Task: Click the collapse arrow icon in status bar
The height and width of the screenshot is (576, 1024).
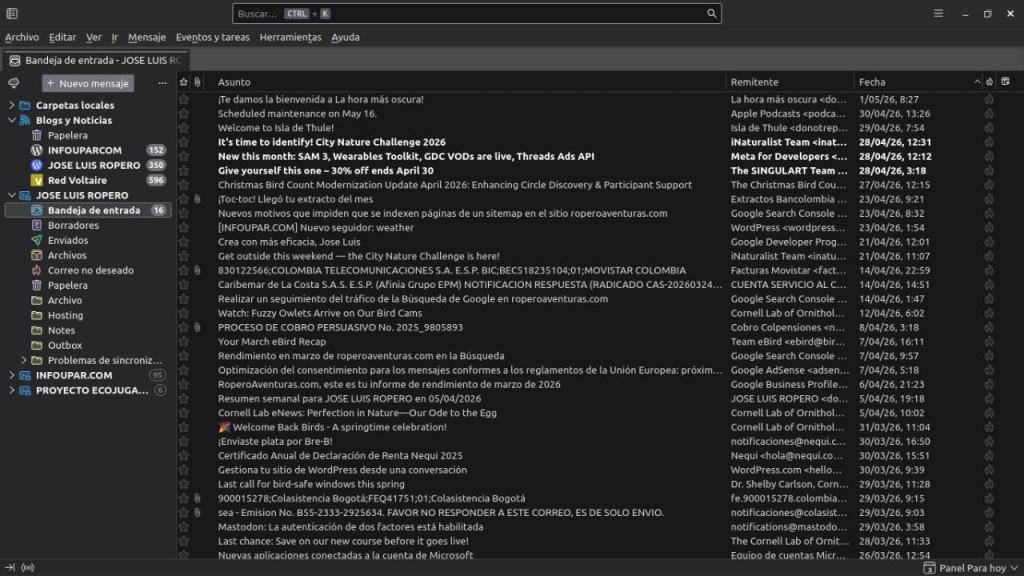Action: (x=10, y=568)
